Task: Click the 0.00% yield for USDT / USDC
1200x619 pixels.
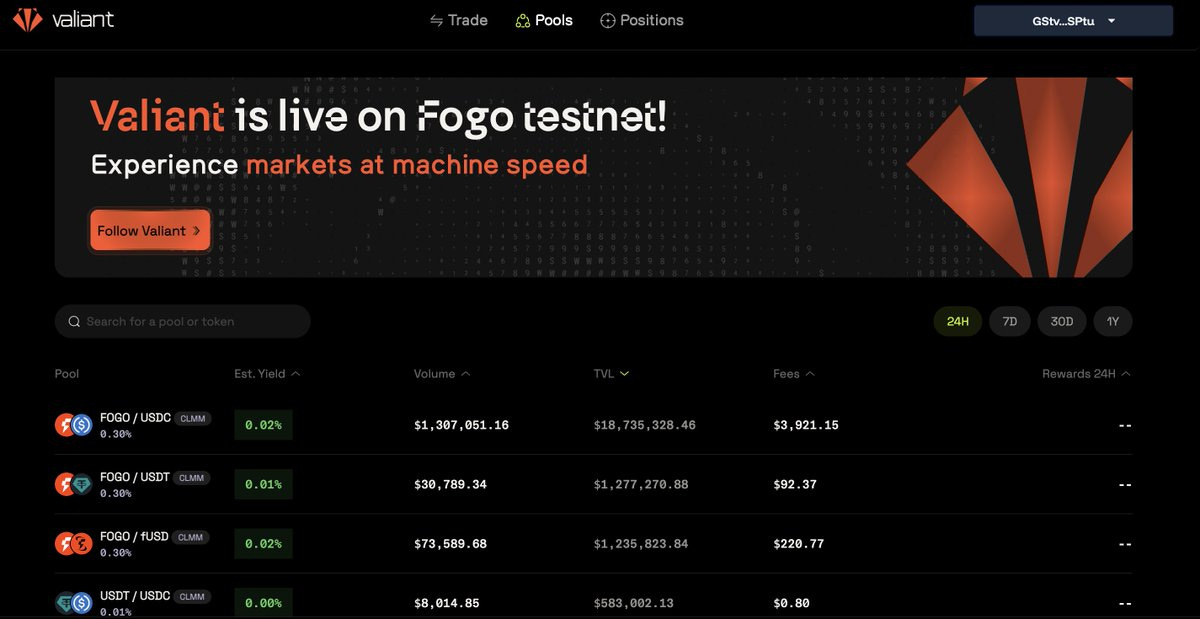Action: pos(263,603)
